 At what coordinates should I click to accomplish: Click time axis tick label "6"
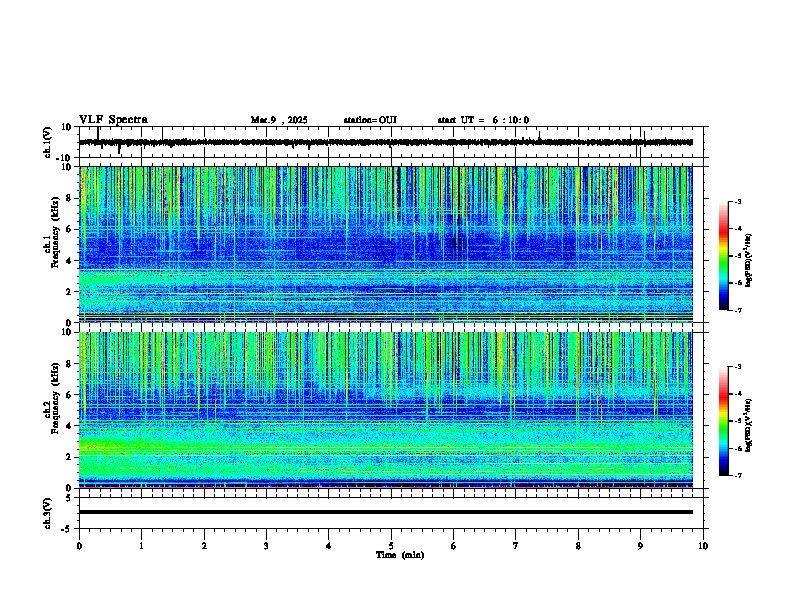[454, 546]
